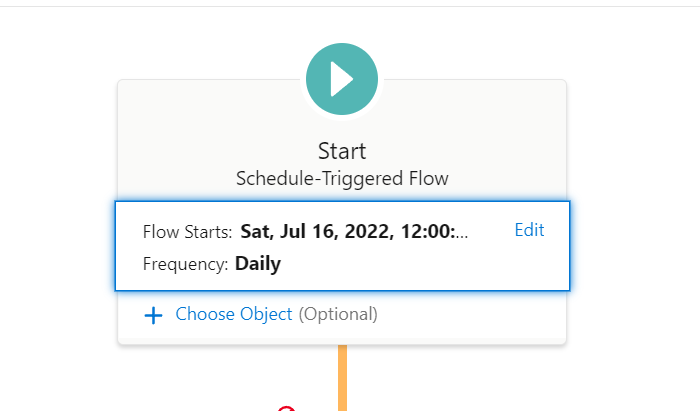Click the teal Start play icon

(342, 79)
